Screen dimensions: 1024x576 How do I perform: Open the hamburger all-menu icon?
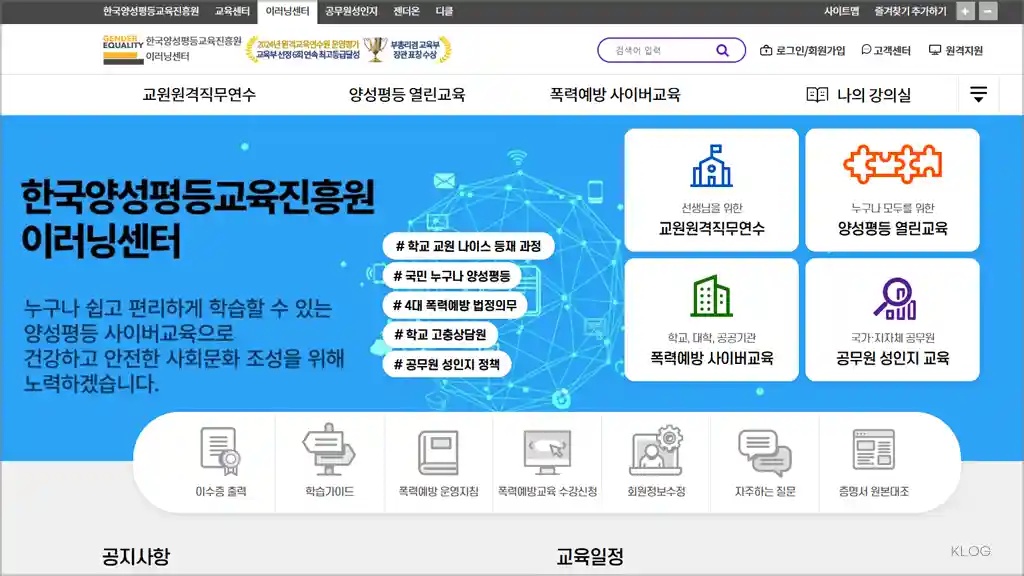pos(978,94)
